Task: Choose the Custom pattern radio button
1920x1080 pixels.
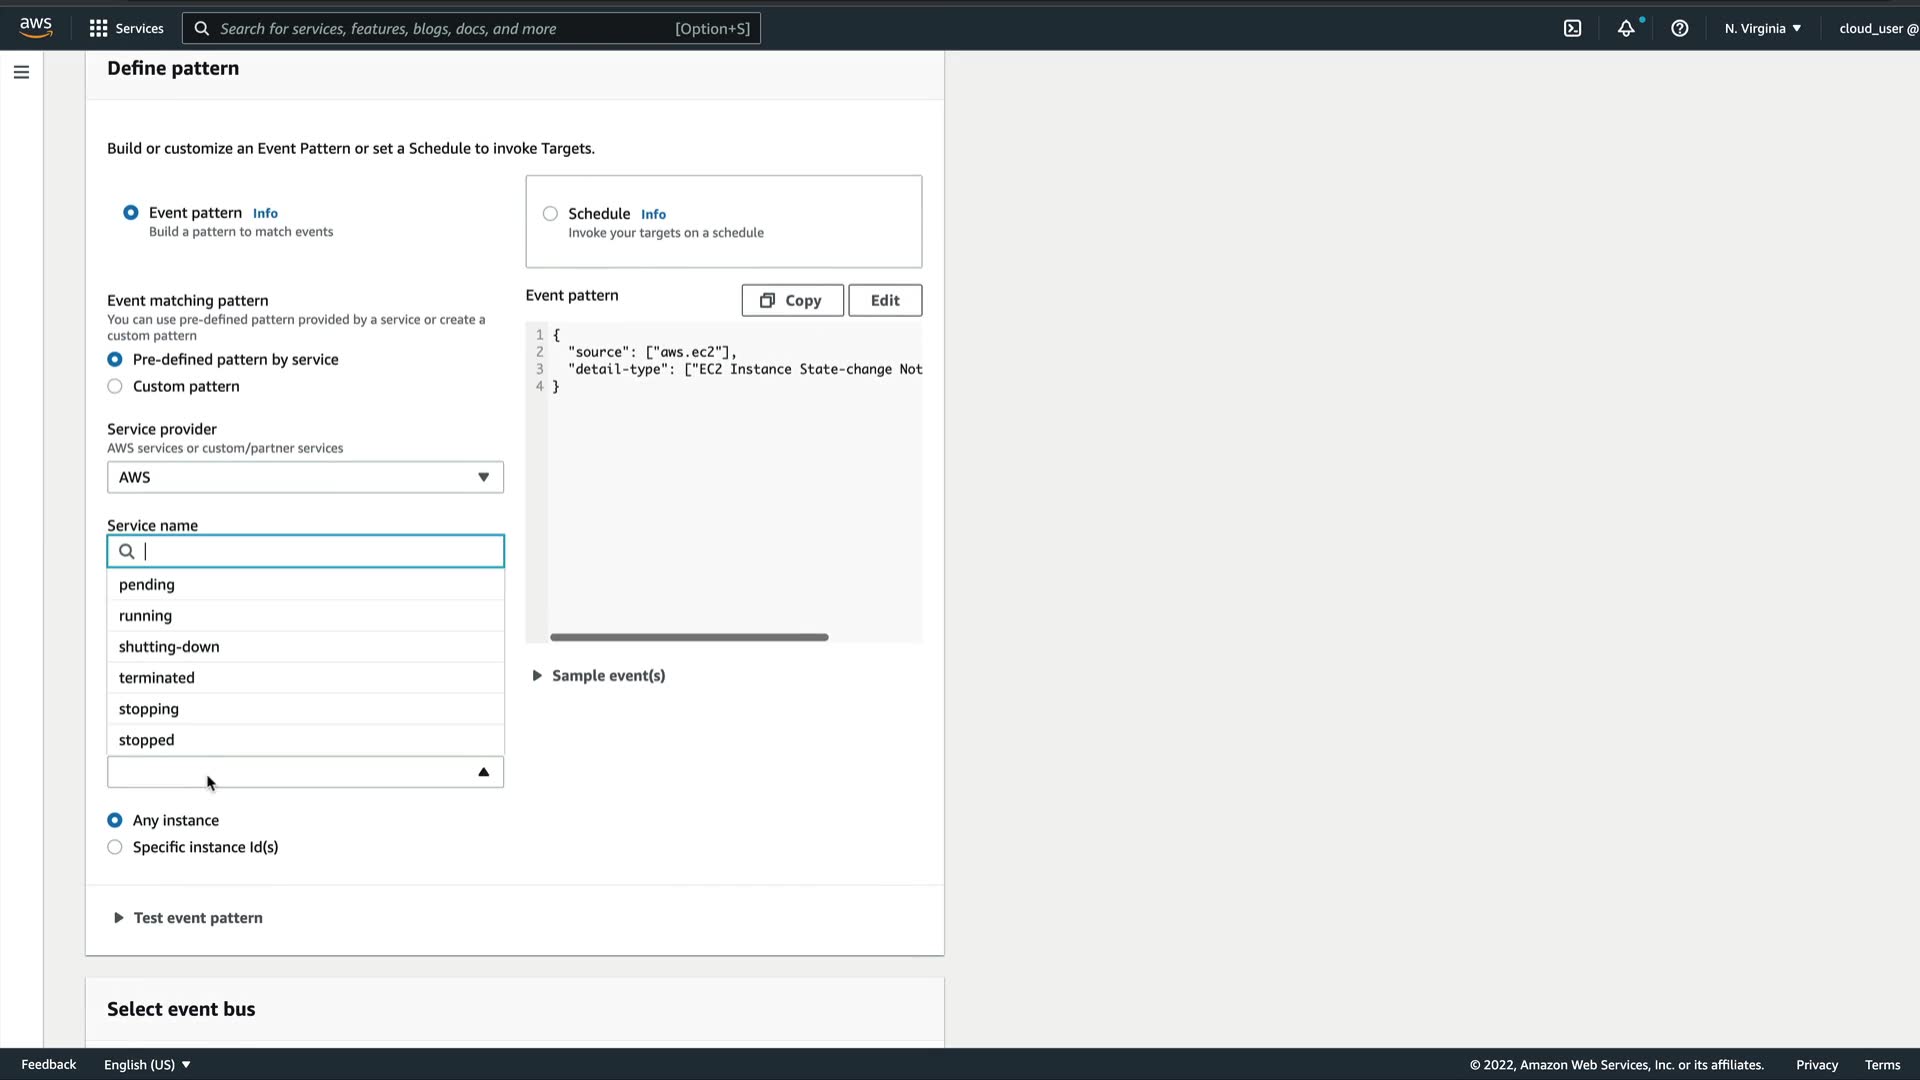Action: 115,386
